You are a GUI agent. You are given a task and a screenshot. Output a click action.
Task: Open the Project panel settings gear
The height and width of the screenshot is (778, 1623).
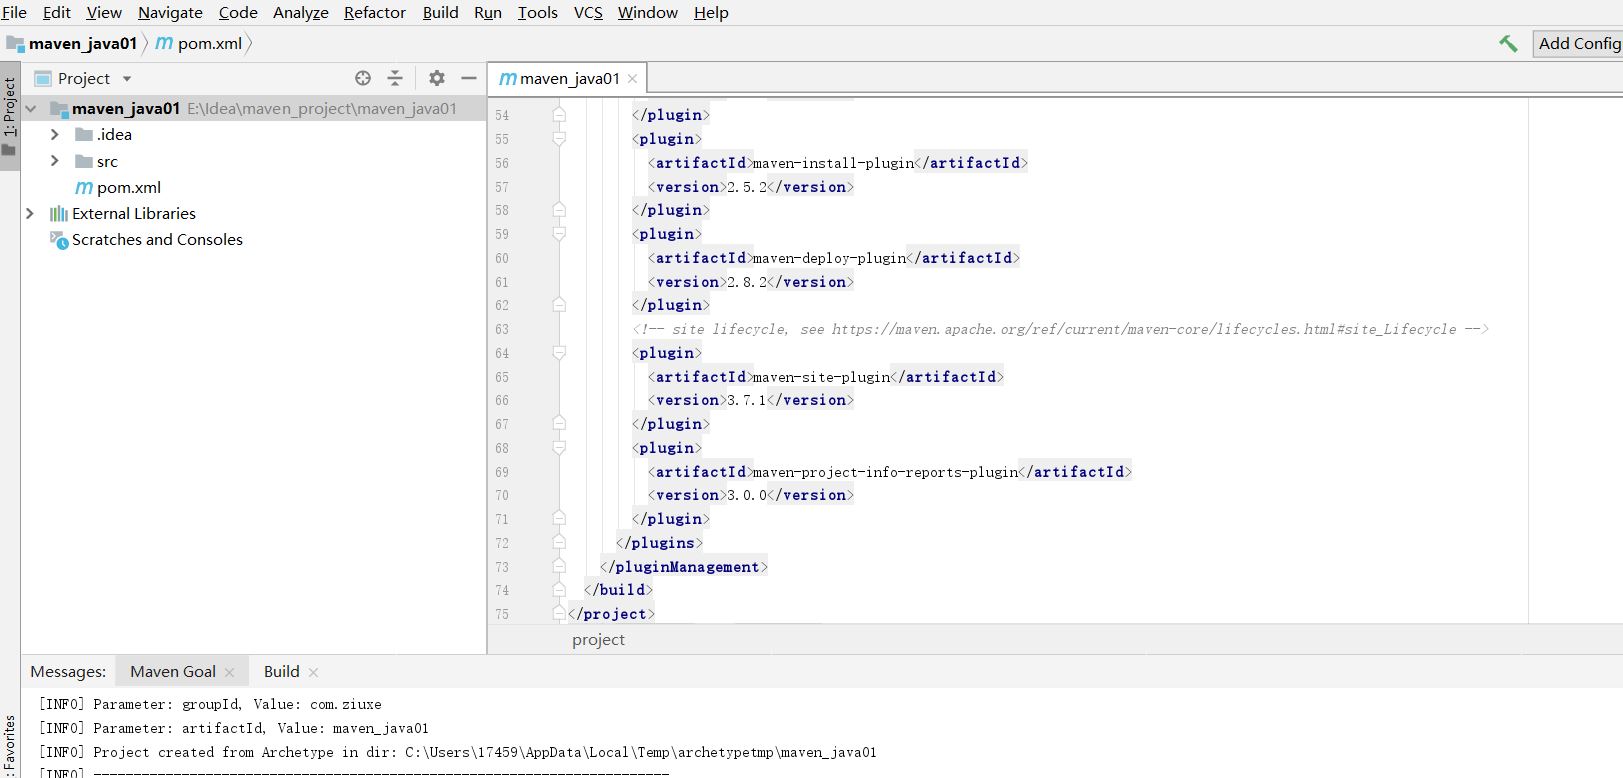point(437,78)
